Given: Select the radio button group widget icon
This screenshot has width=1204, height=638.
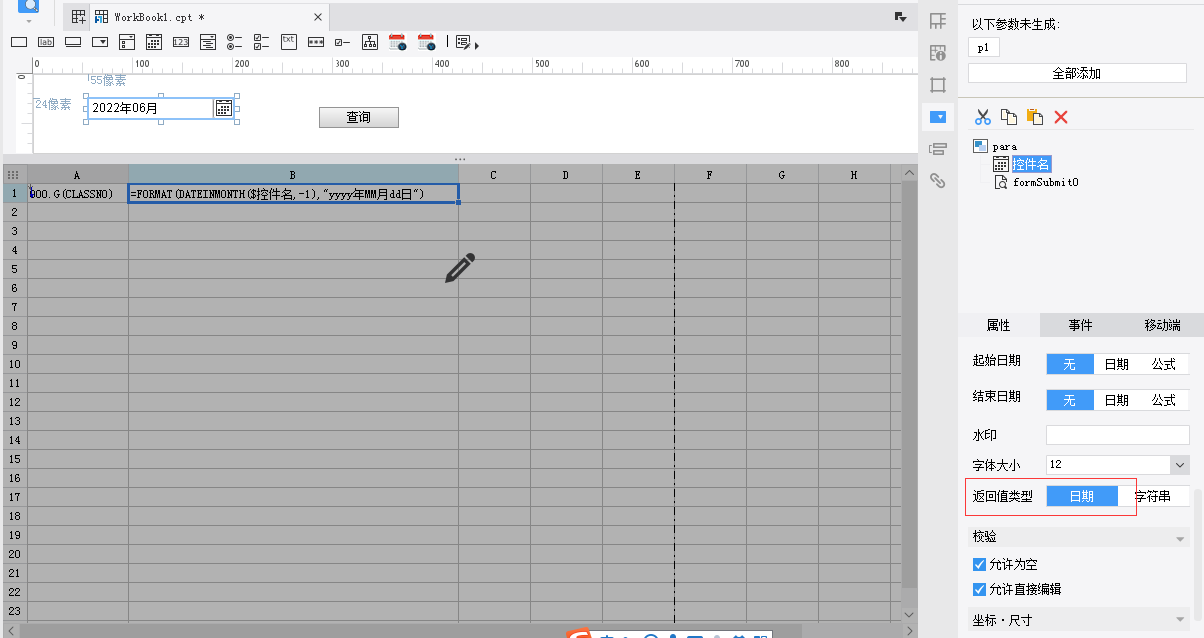Looking at the screenshot, I should click(235, 42).
